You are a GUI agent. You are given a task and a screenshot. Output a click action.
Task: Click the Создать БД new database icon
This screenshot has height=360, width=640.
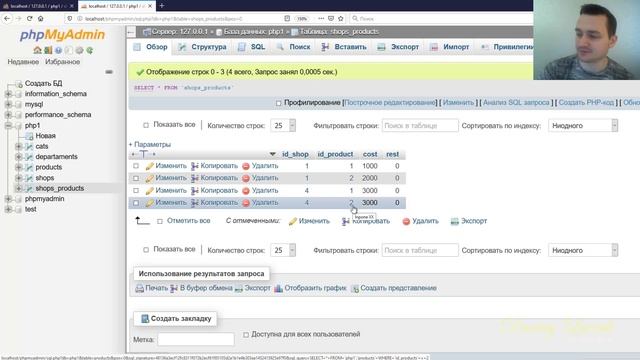click(18, 84)
